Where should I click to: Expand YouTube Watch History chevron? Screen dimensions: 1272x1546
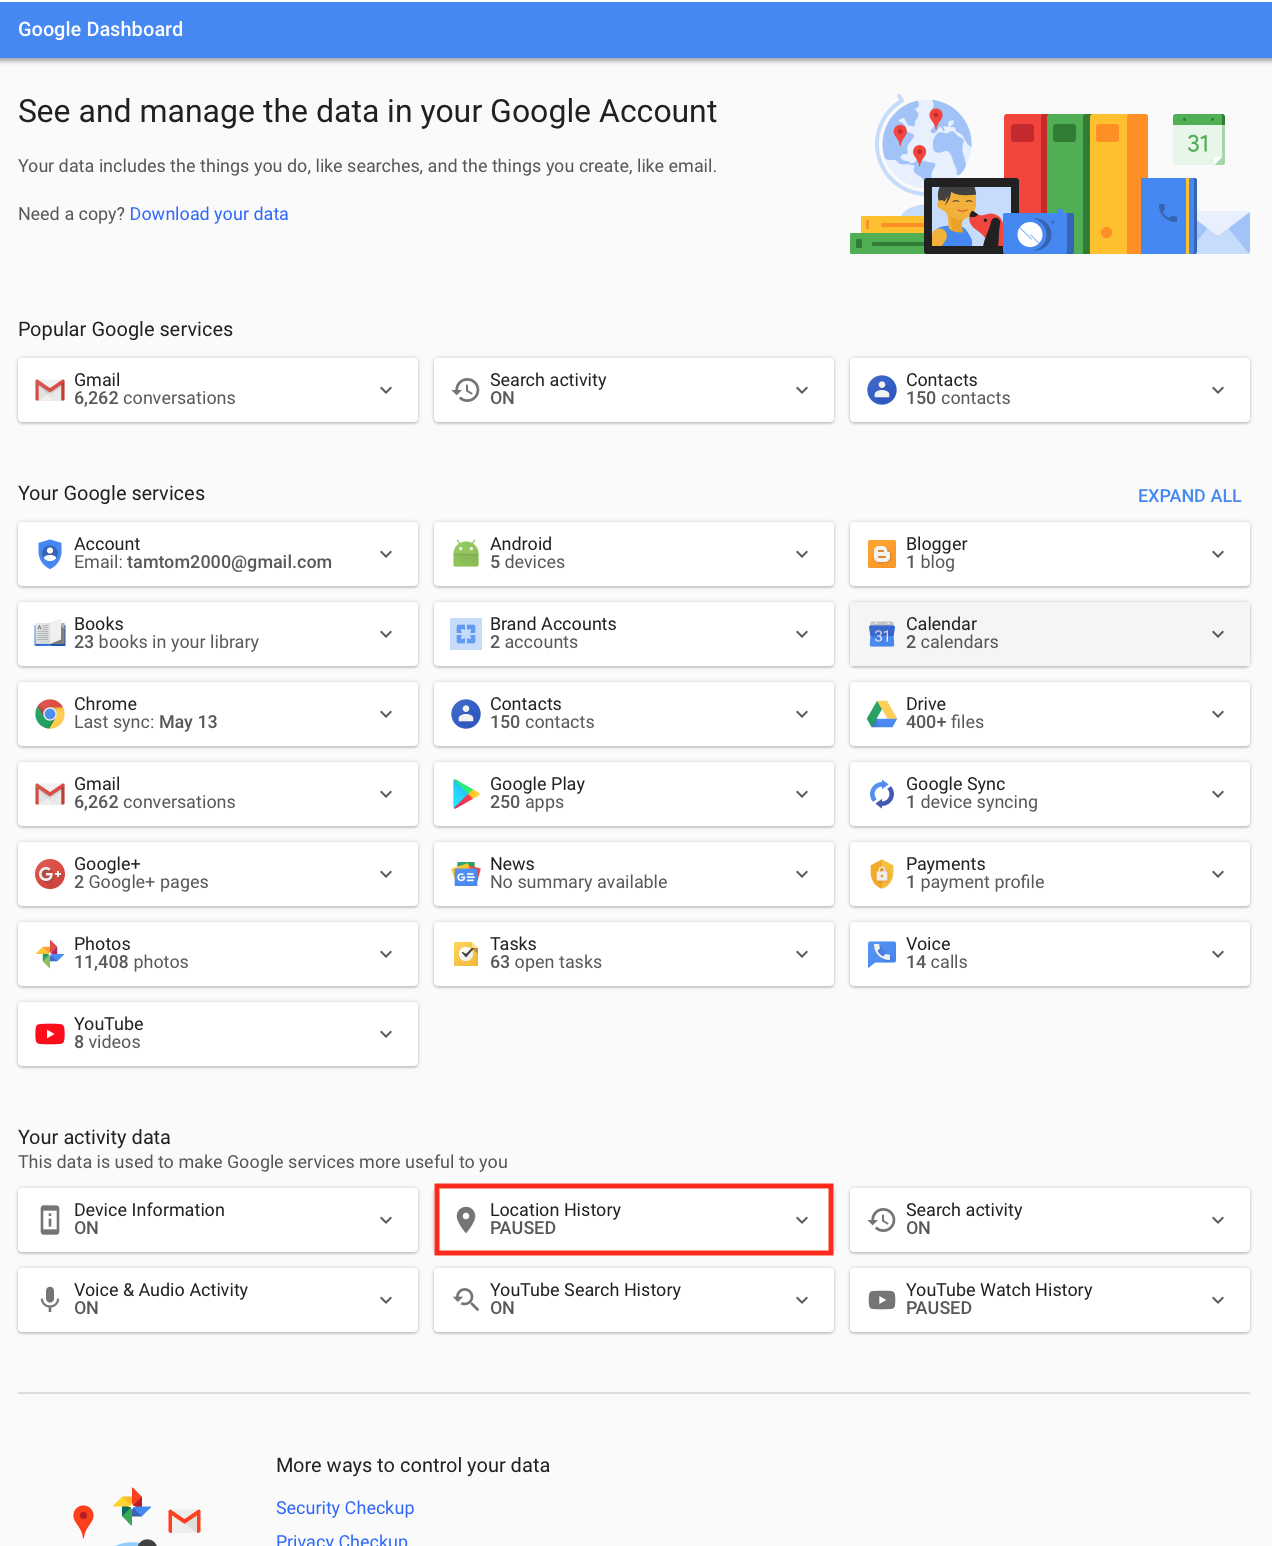pyautogui.click(x=1218, y=1300)
